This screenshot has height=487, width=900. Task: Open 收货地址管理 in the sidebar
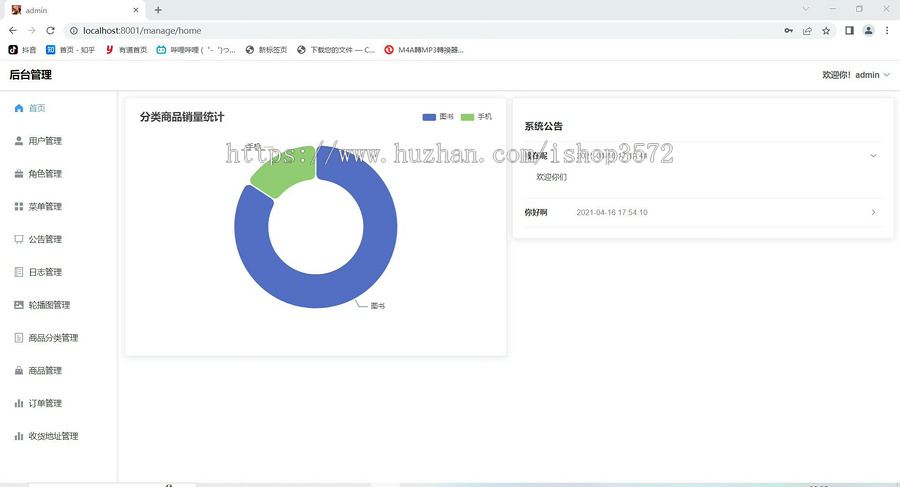pos(46,436)
